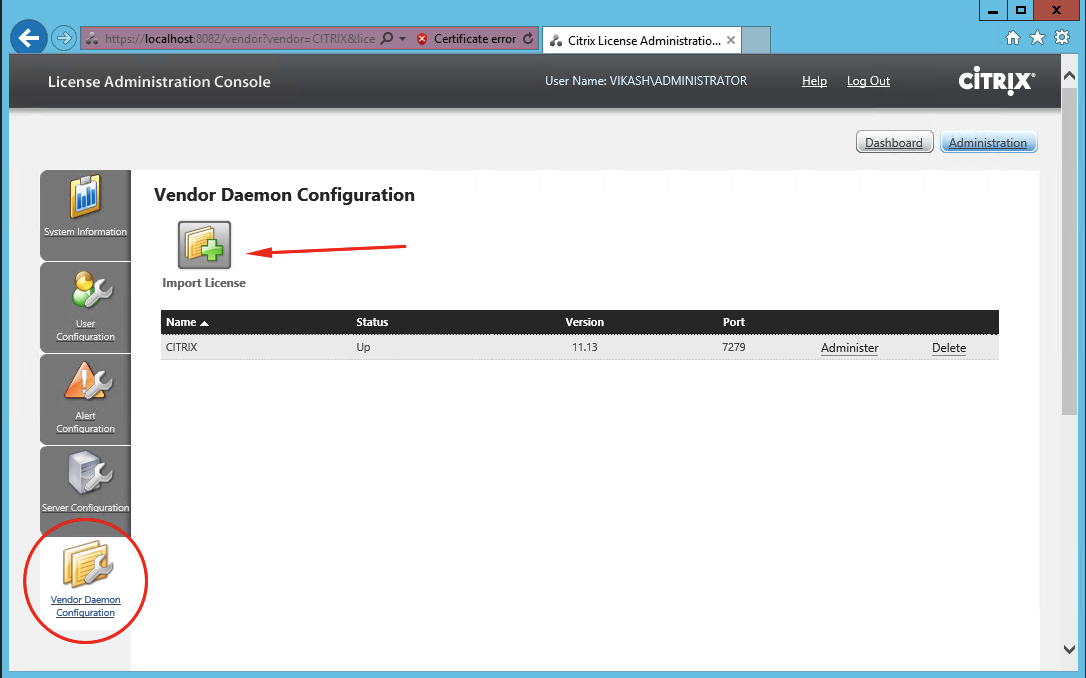Screen dimensions: 1086x678
Task: Go back with browser back arrow
Action: point(29,37)
